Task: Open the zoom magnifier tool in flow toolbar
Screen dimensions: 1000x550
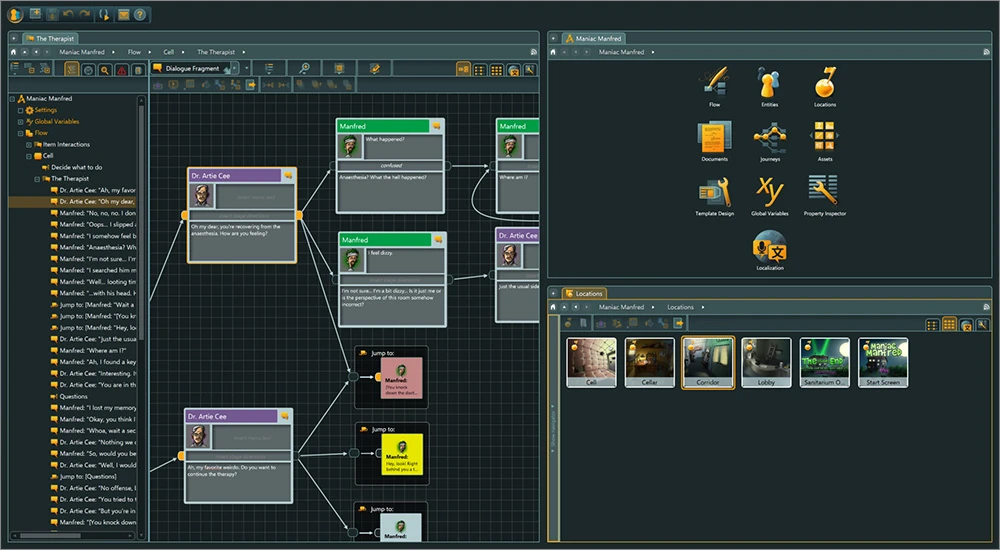Action: pyautogui.click(x=305, y=68)
